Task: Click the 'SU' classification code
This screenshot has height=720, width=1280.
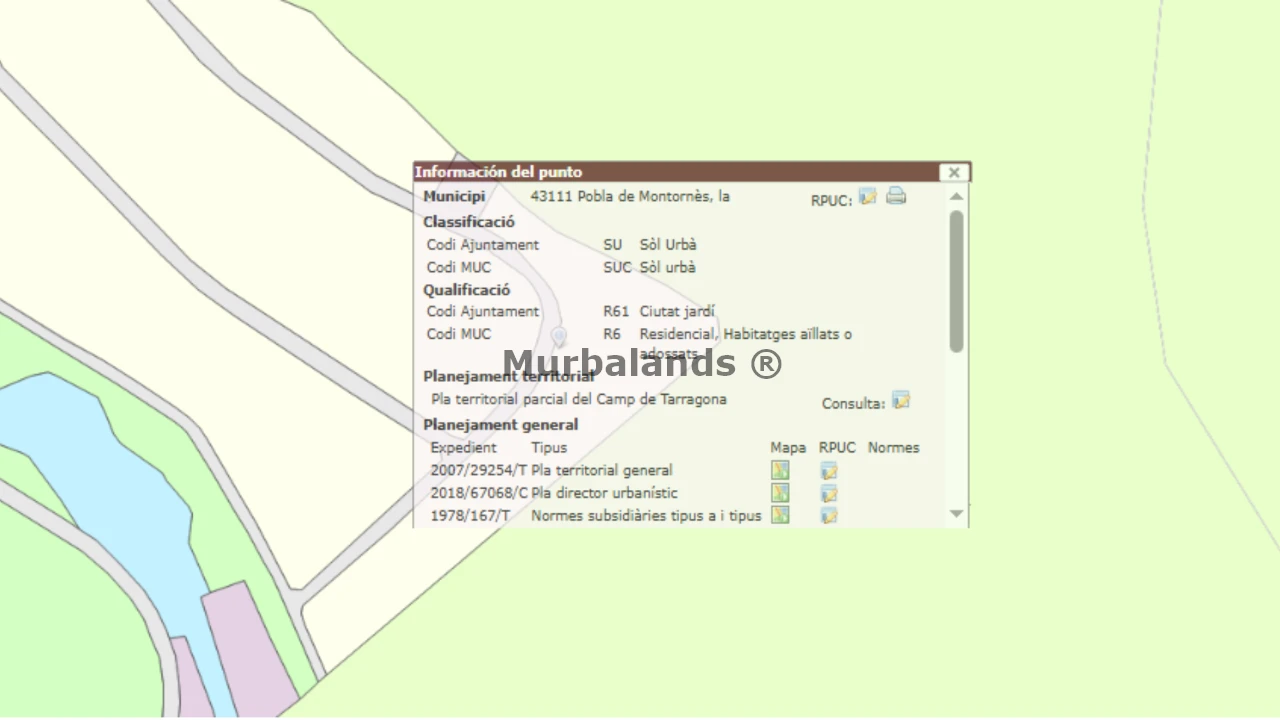Action: coord(612,245)
